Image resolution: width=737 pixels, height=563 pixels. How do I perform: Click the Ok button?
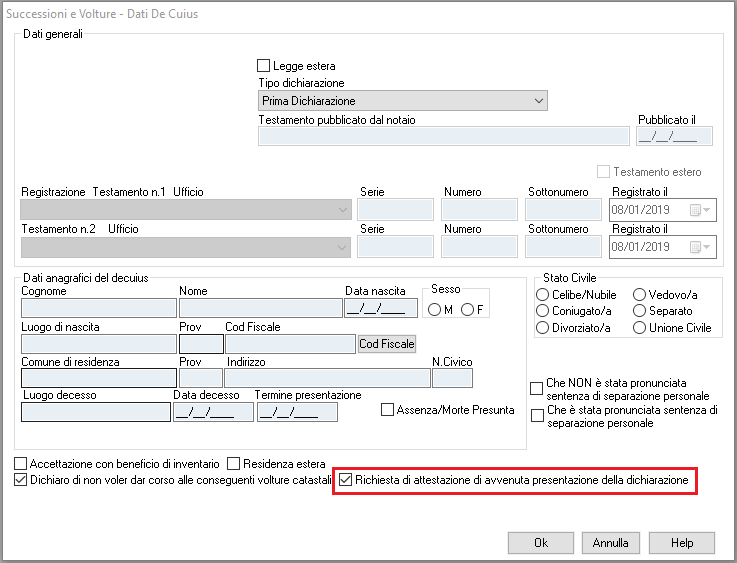coord(541,543)
